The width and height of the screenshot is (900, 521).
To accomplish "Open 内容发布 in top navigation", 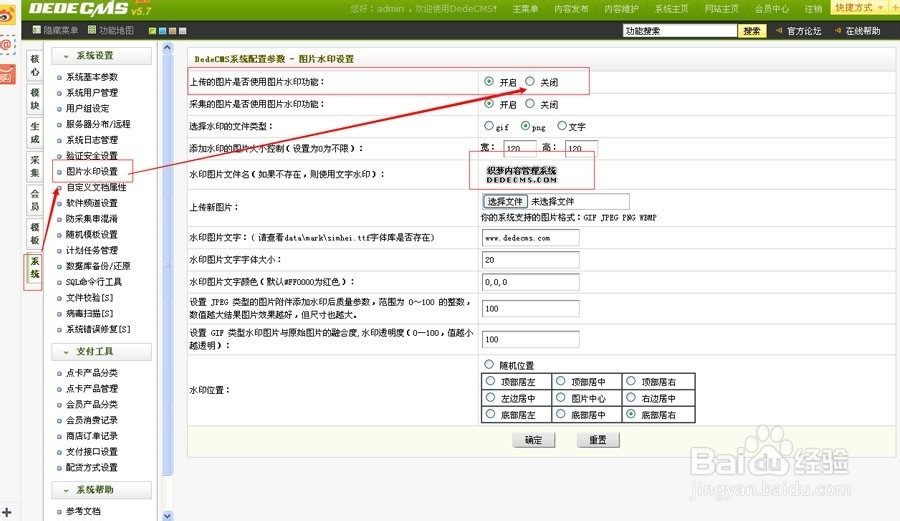I will click(x=571, y=9).
